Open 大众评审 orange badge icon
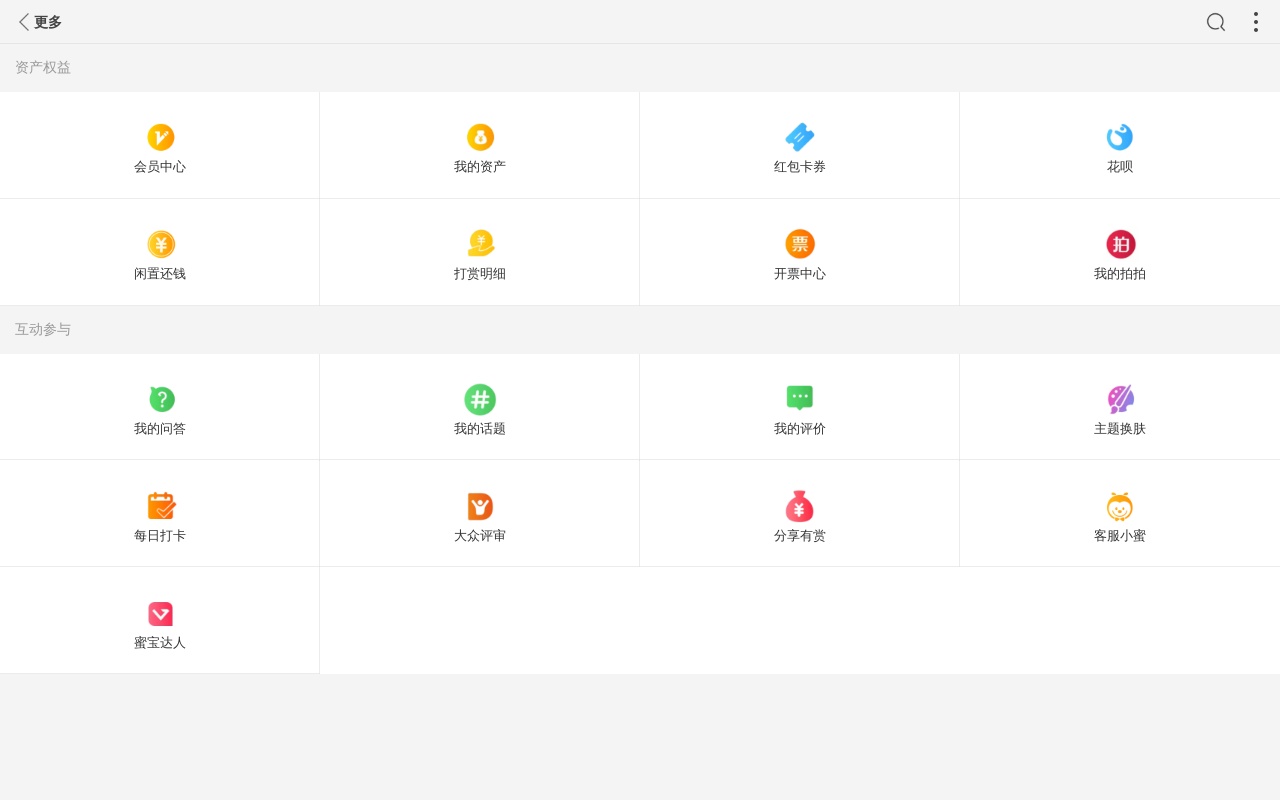 coord(480,506)
